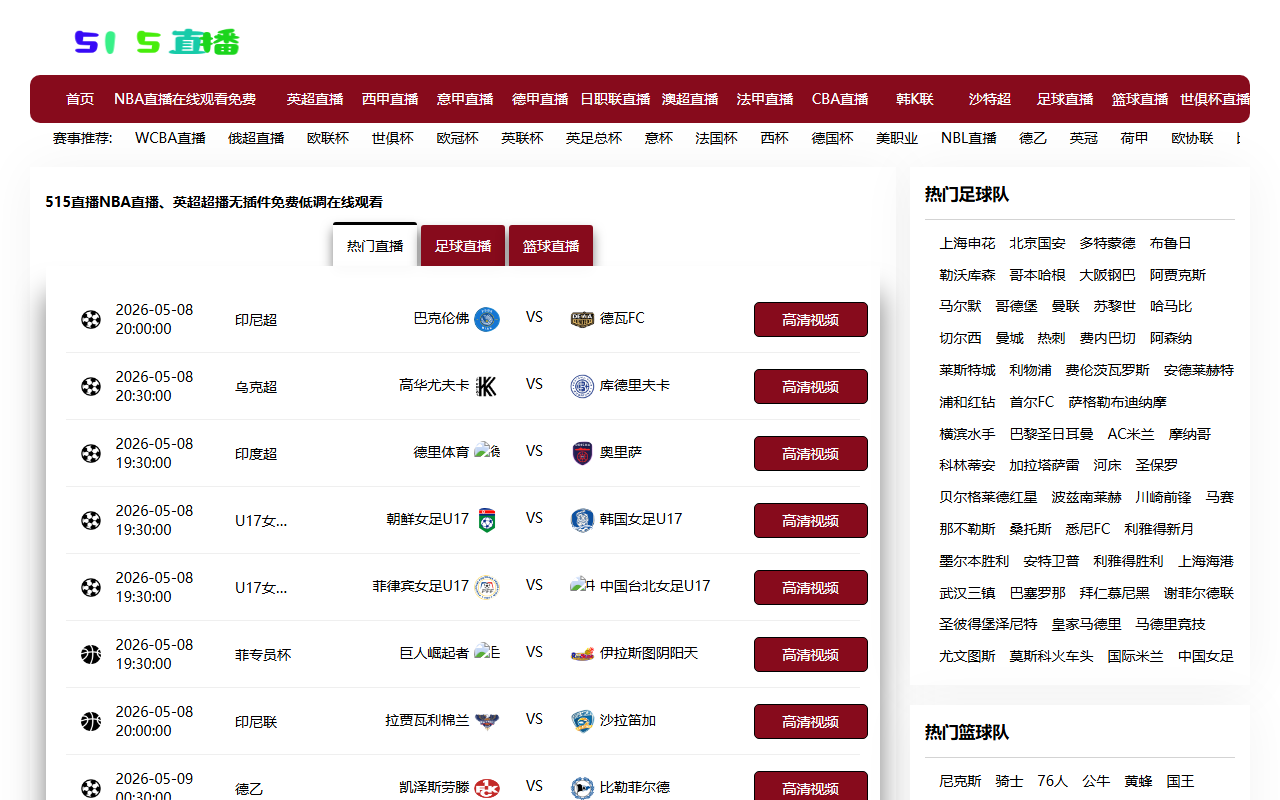Open 北京国安 team link
Screen dimensions: 1280x800
1037,243
